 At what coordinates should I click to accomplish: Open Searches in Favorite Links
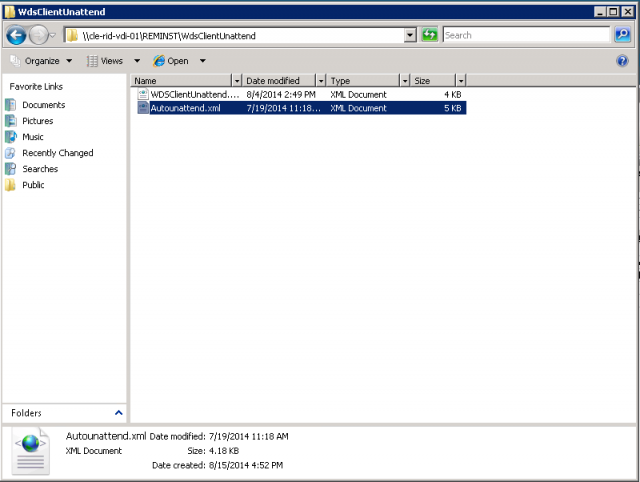pos(40,169)
